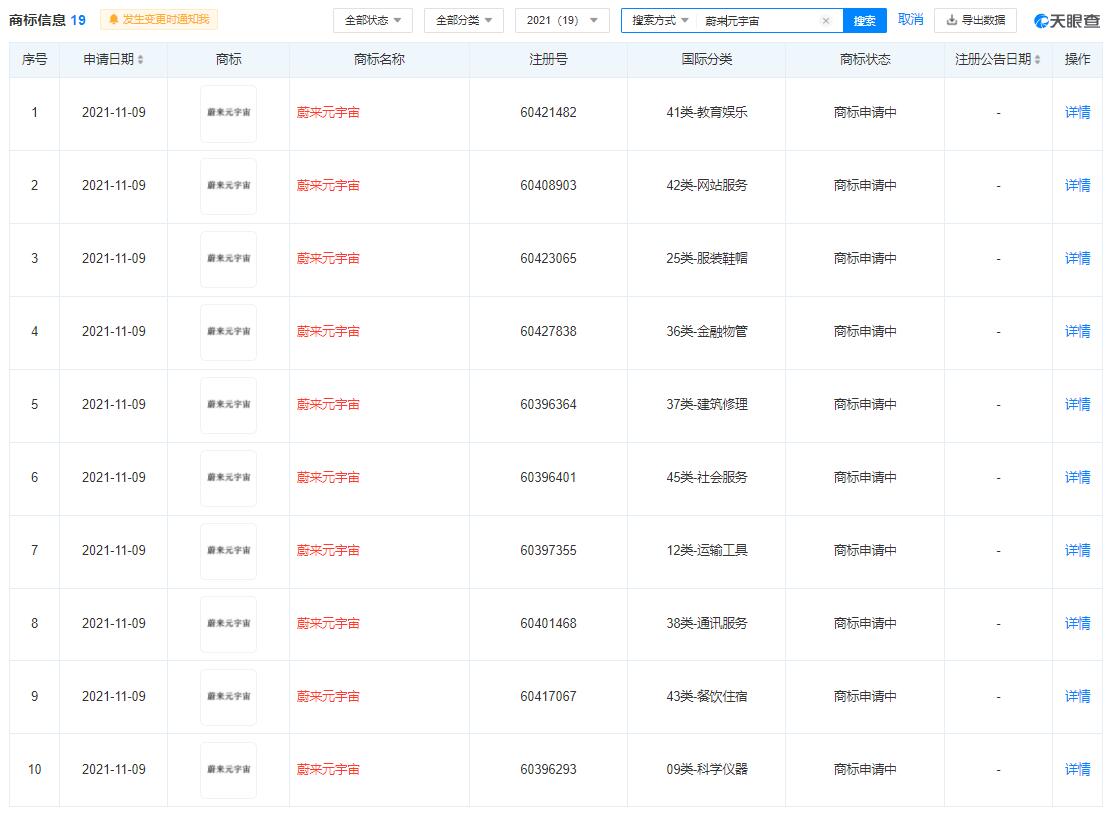Click the blue 搜索 button

click(864, 19)
